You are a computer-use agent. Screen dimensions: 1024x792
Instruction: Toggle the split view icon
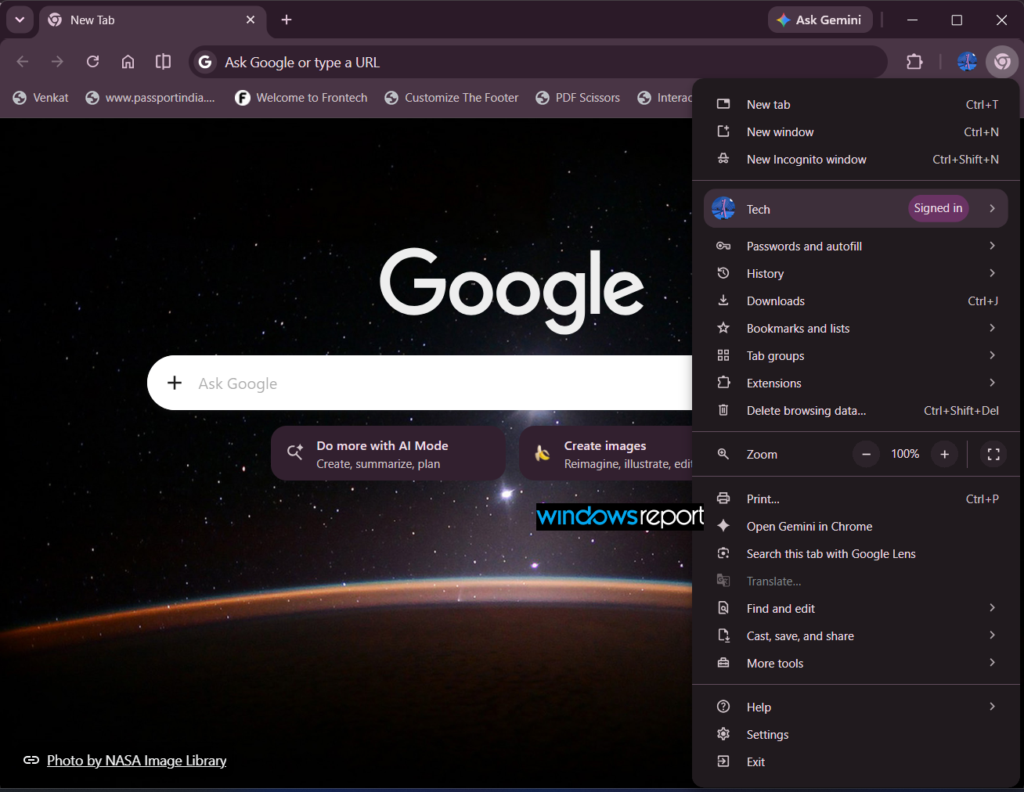(x=163, y=62)
